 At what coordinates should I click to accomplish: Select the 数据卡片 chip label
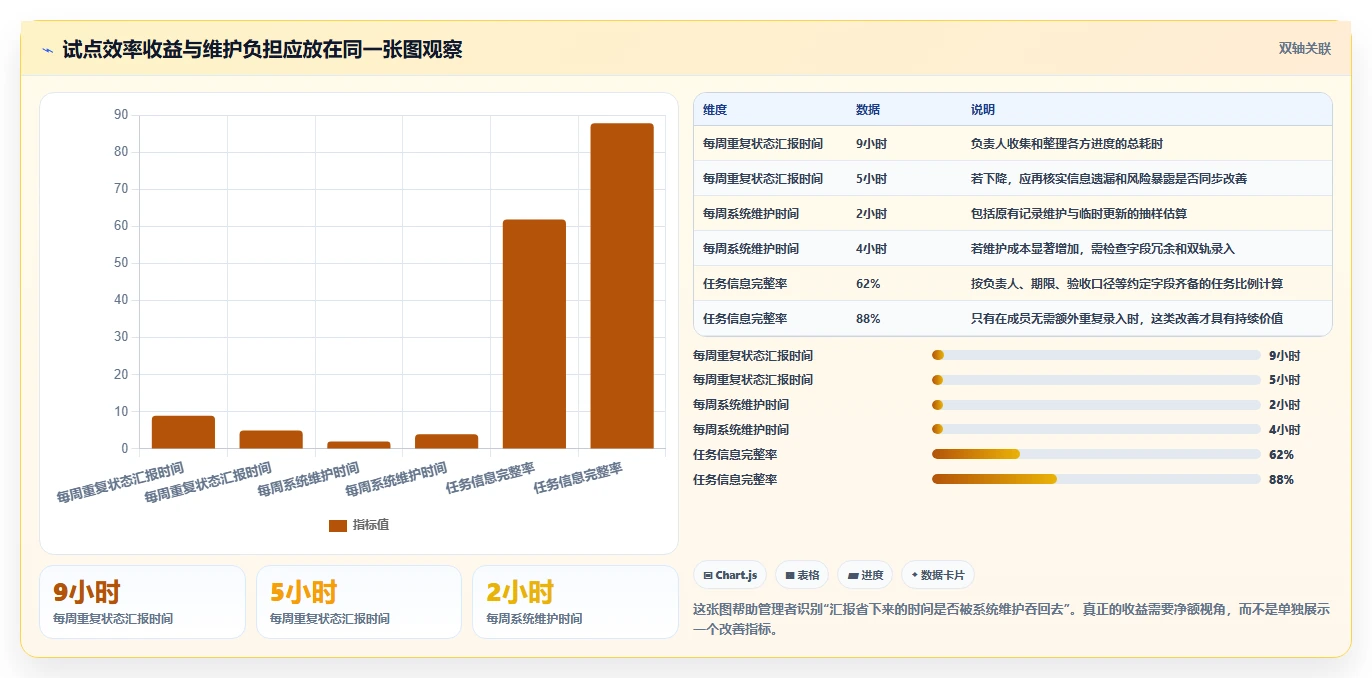tap(943, 575)
